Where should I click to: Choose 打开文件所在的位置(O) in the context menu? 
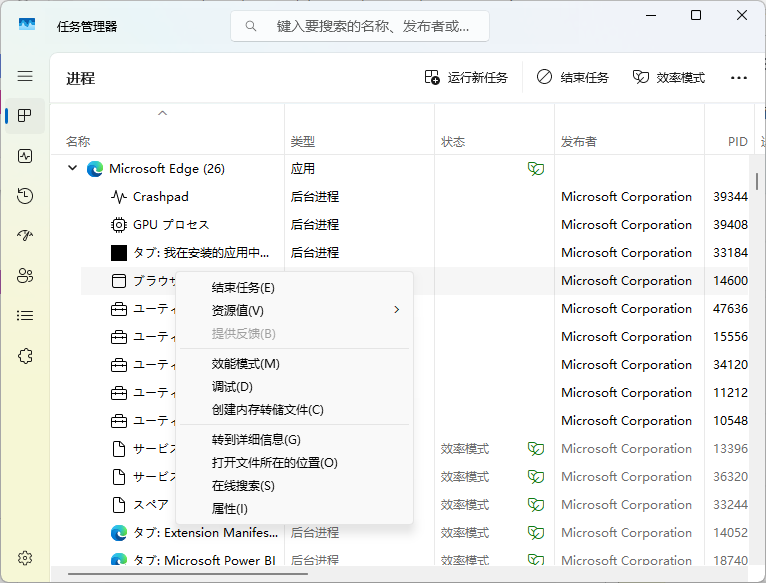pyautogui.click(x=295, y=463)
